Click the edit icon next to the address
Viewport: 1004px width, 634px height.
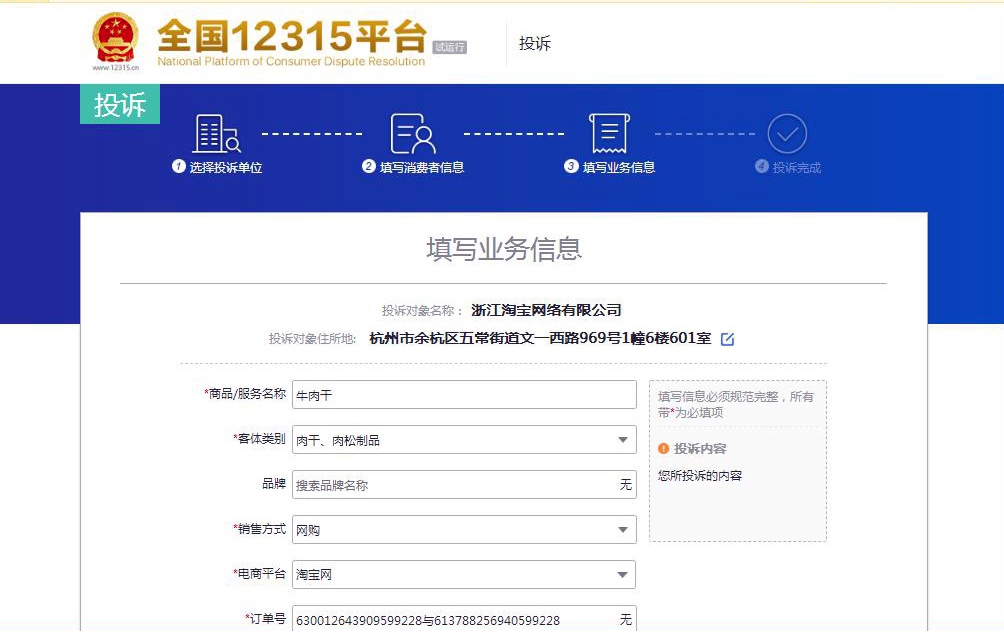click(x=726, y=339)
